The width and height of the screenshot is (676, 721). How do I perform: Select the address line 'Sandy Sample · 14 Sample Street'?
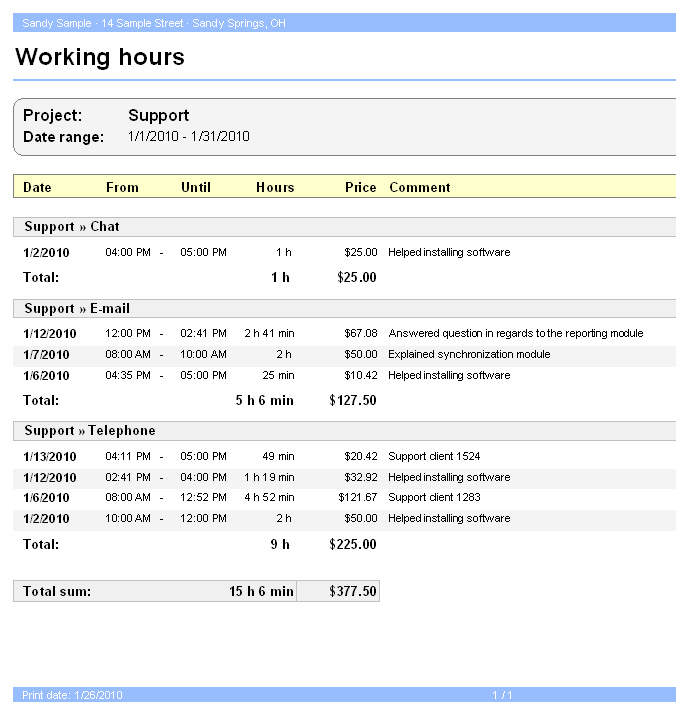coord(103,23)
